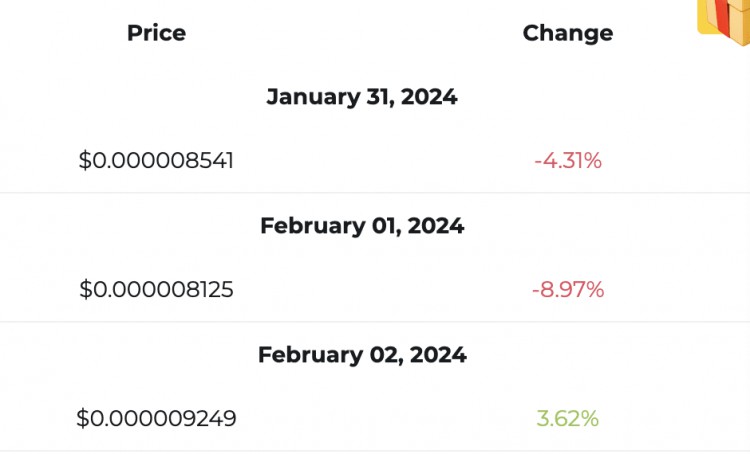Click the green 3.62% change value
750x454 pixels.
click(x=568, y=419)
